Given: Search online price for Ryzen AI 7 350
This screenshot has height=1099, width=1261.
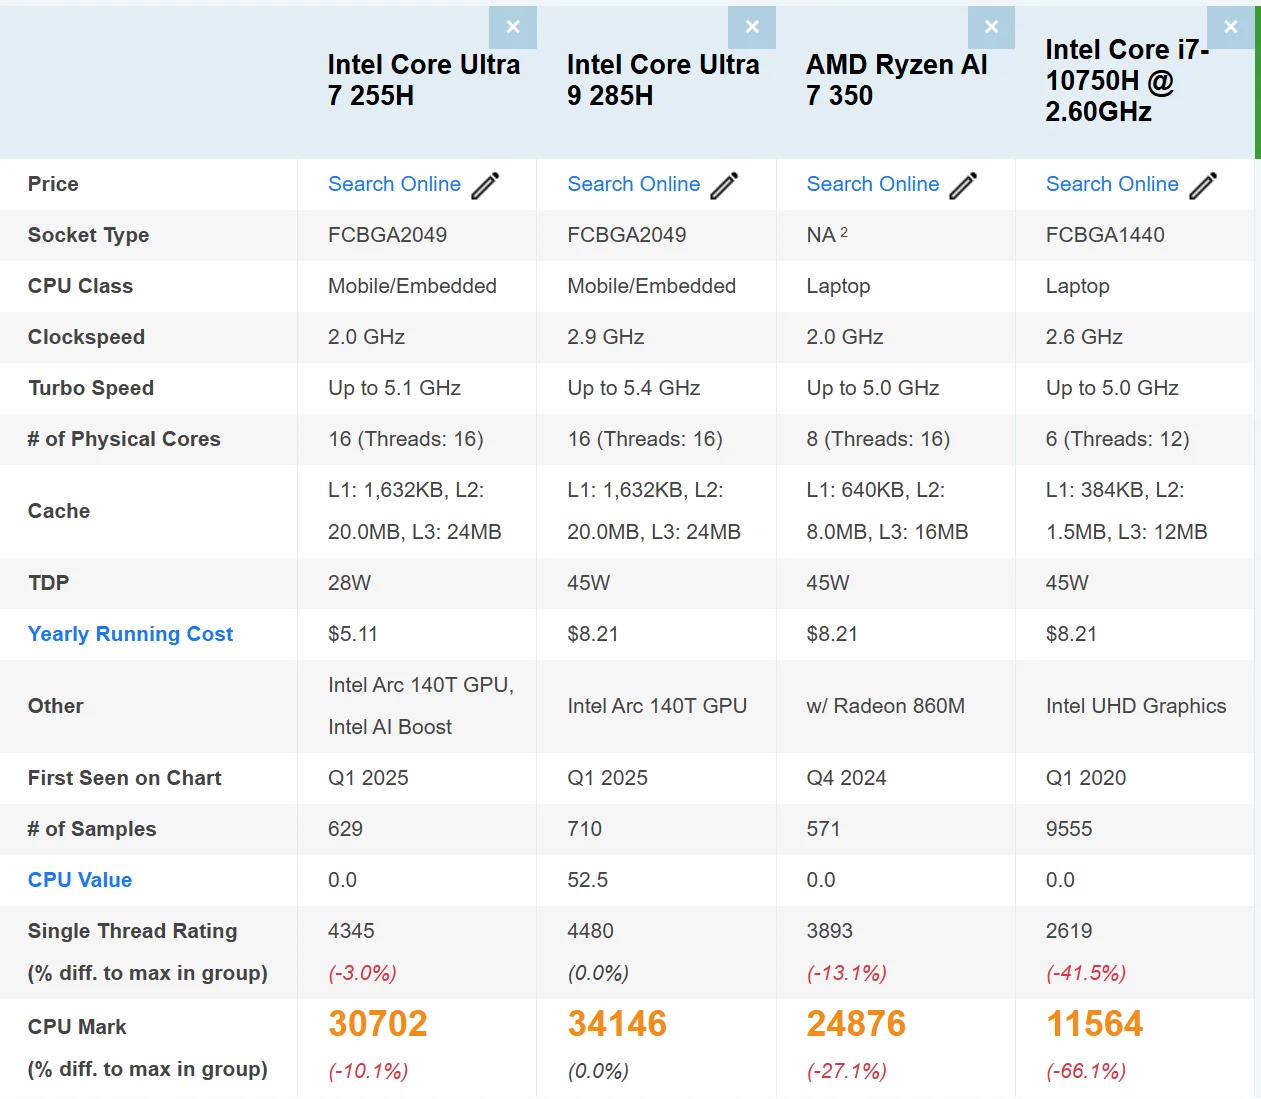Looking at the screenshot, I should point(873,184).
